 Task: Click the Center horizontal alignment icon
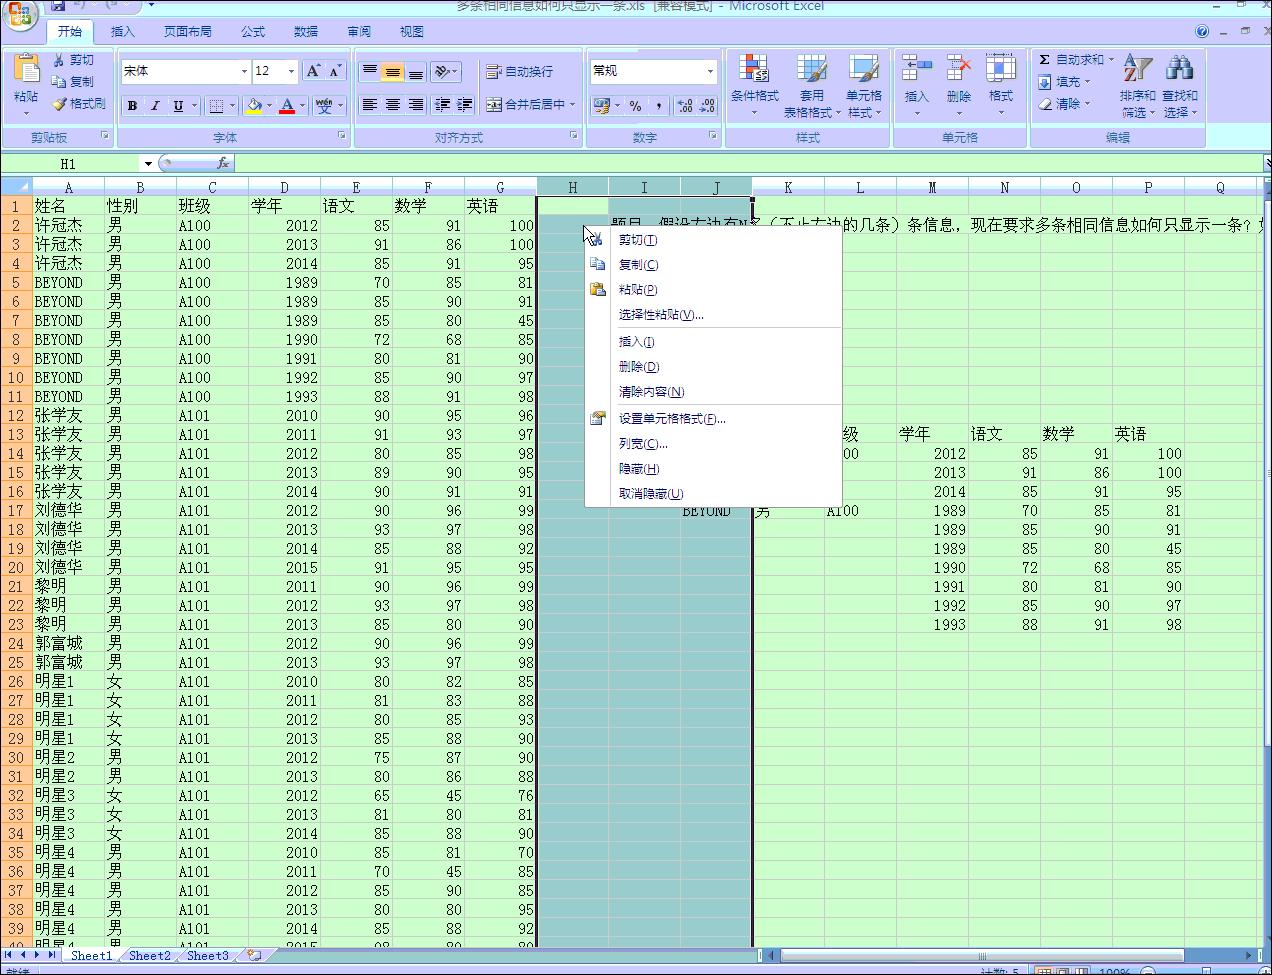pyautogui.click(x=393, y=105)
